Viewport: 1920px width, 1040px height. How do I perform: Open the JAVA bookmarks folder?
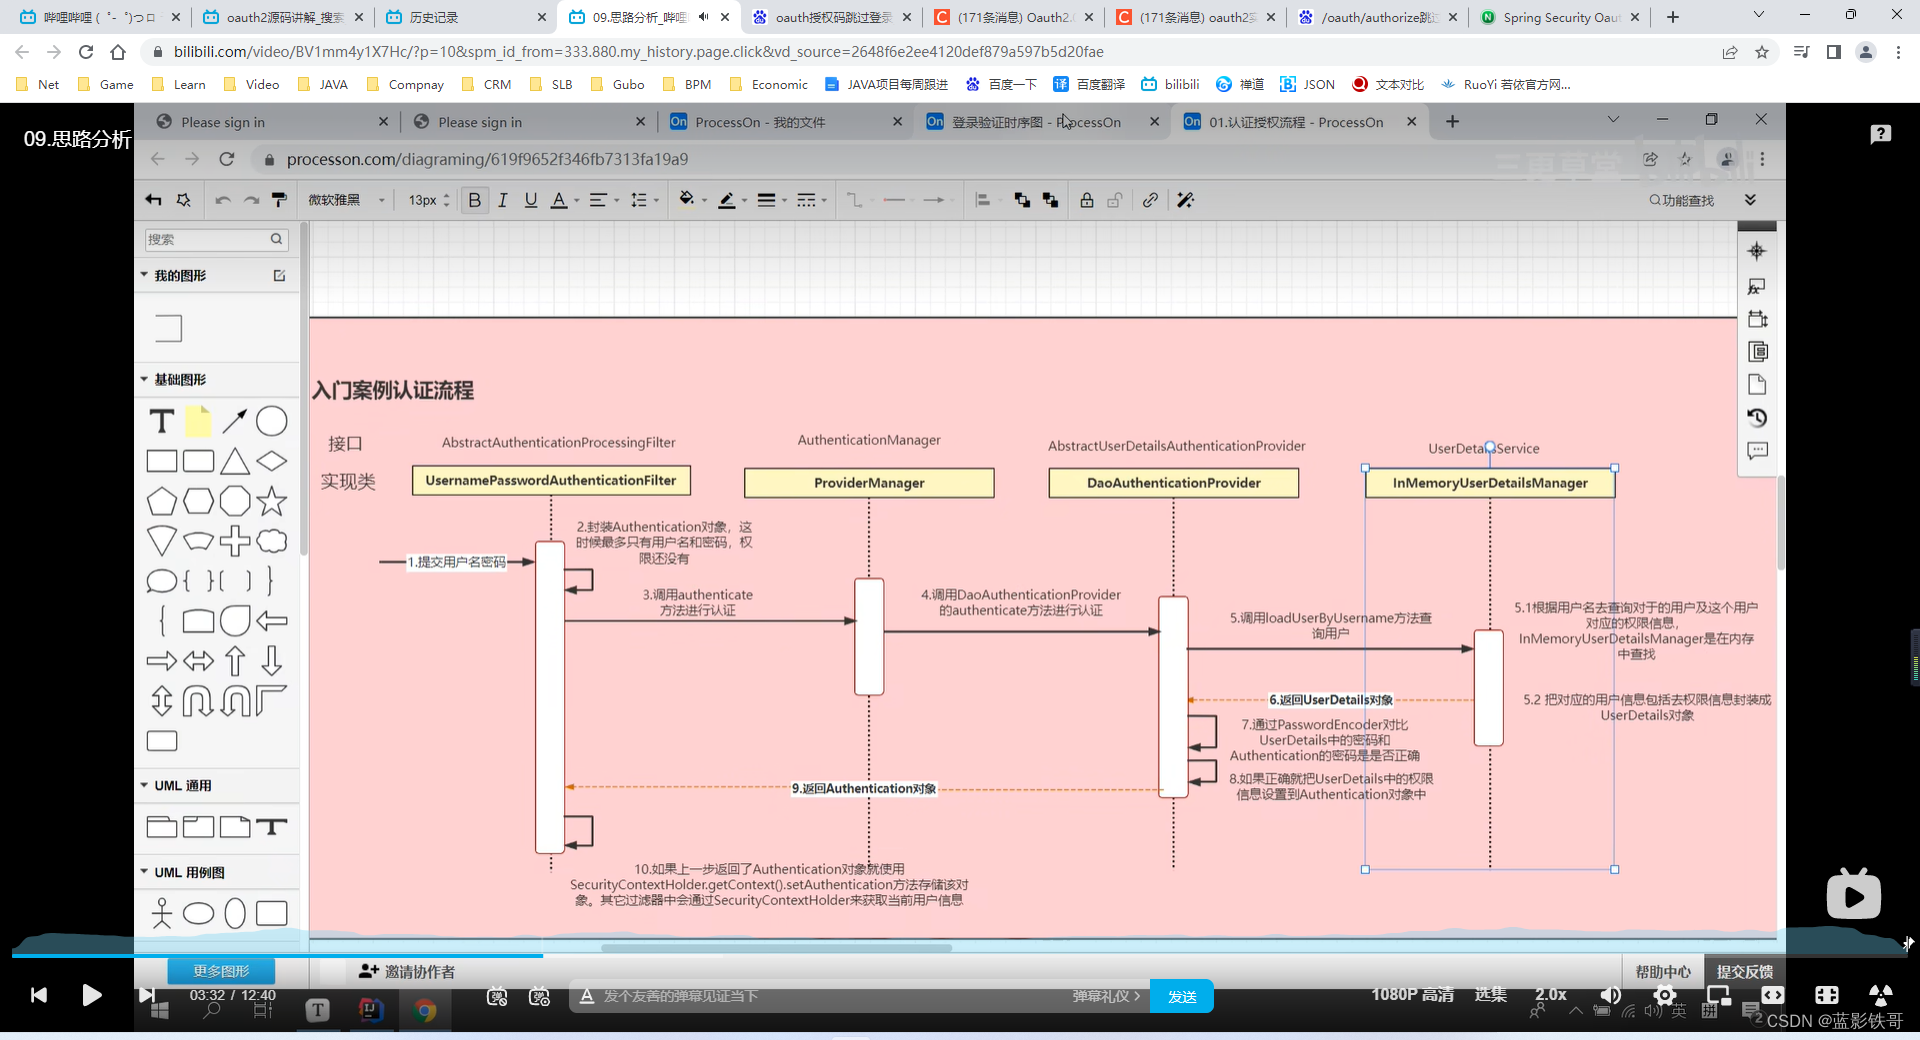(x=323, y=84)
